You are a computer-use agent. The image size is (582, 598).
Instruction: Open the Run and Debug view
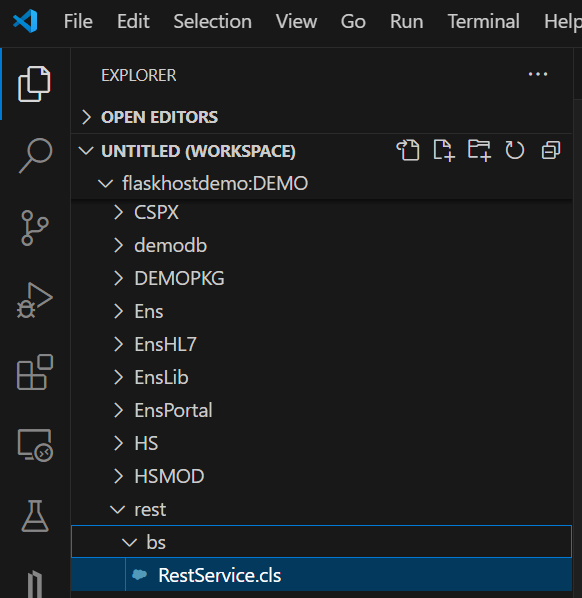34,301
